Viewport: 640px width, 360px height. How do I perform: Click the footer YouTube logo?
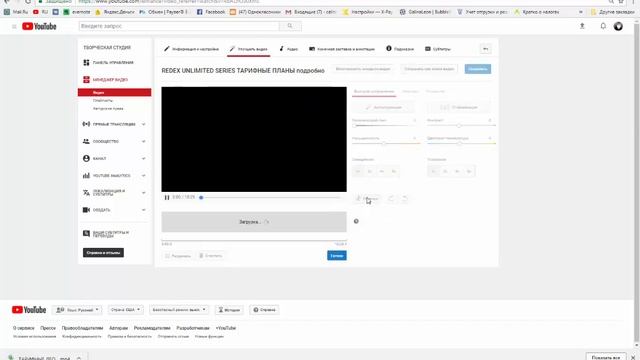click(x=29, y=310)
